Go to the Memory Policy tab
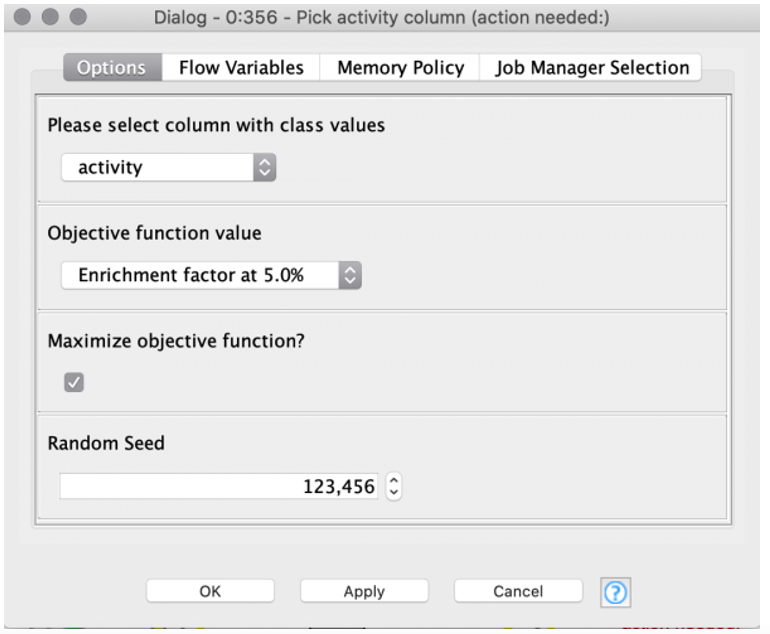 point(400,68)
